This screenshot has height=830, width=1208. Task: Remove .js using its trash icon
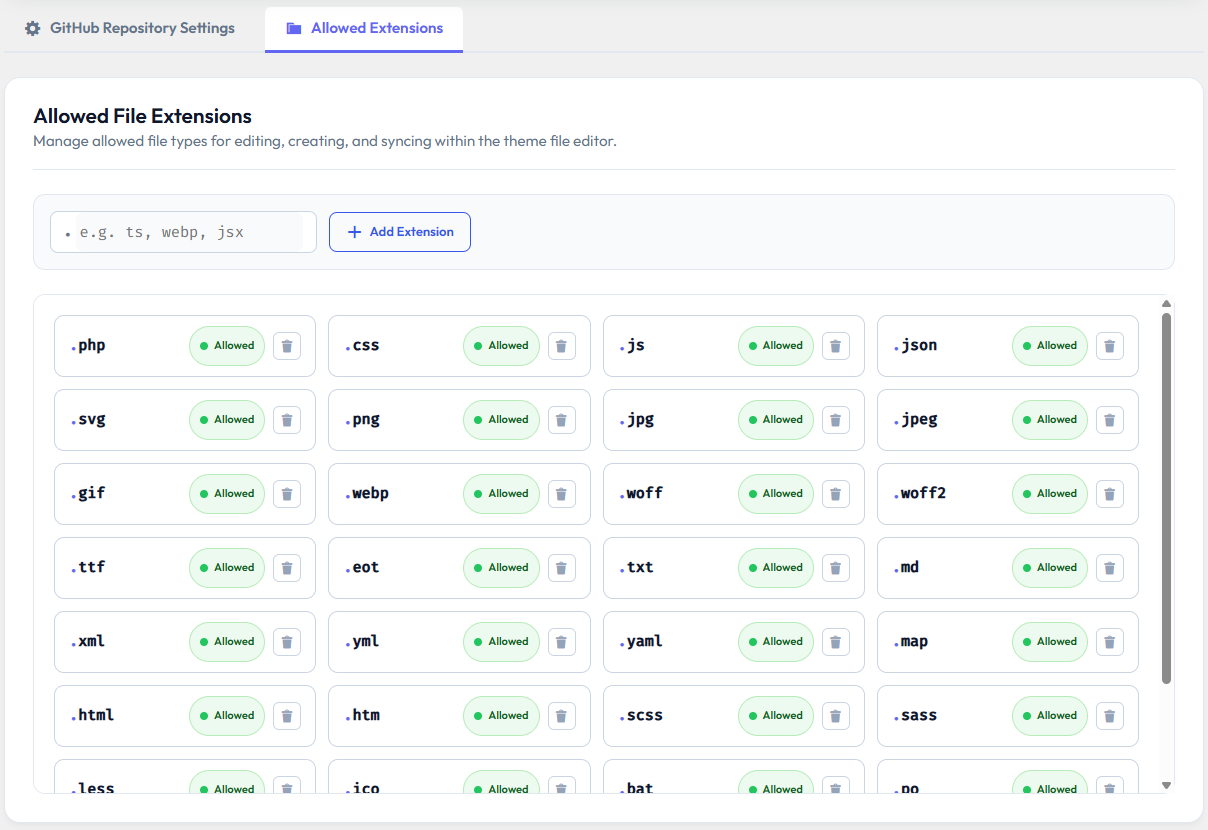836,346
